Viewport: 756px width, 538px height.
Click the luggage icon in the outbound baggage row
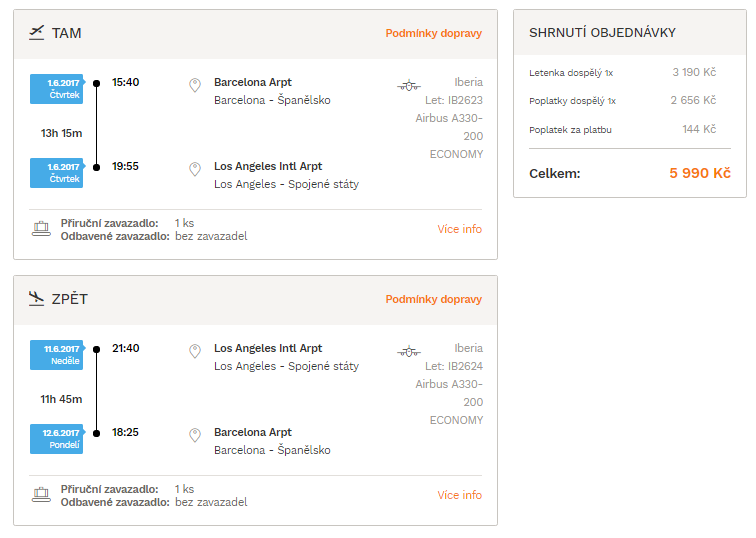pyautogui.click(x=41, y=229)
